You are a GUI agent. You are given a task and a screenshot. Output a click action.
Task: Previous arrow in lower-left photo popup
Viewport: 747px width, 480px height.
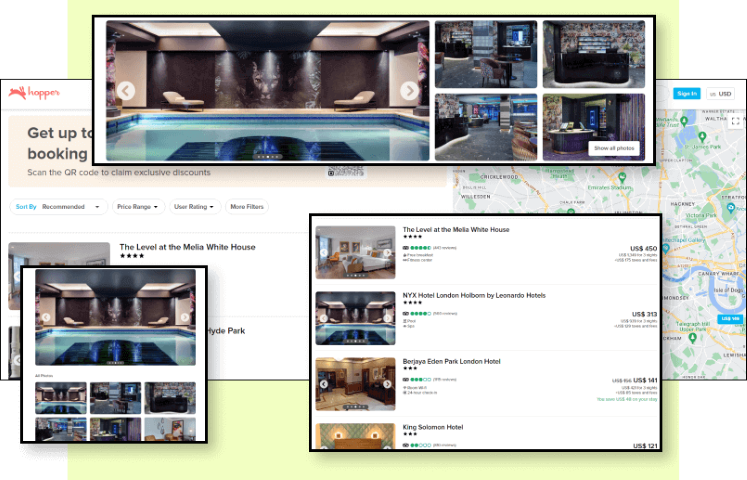tap(46, 317)
